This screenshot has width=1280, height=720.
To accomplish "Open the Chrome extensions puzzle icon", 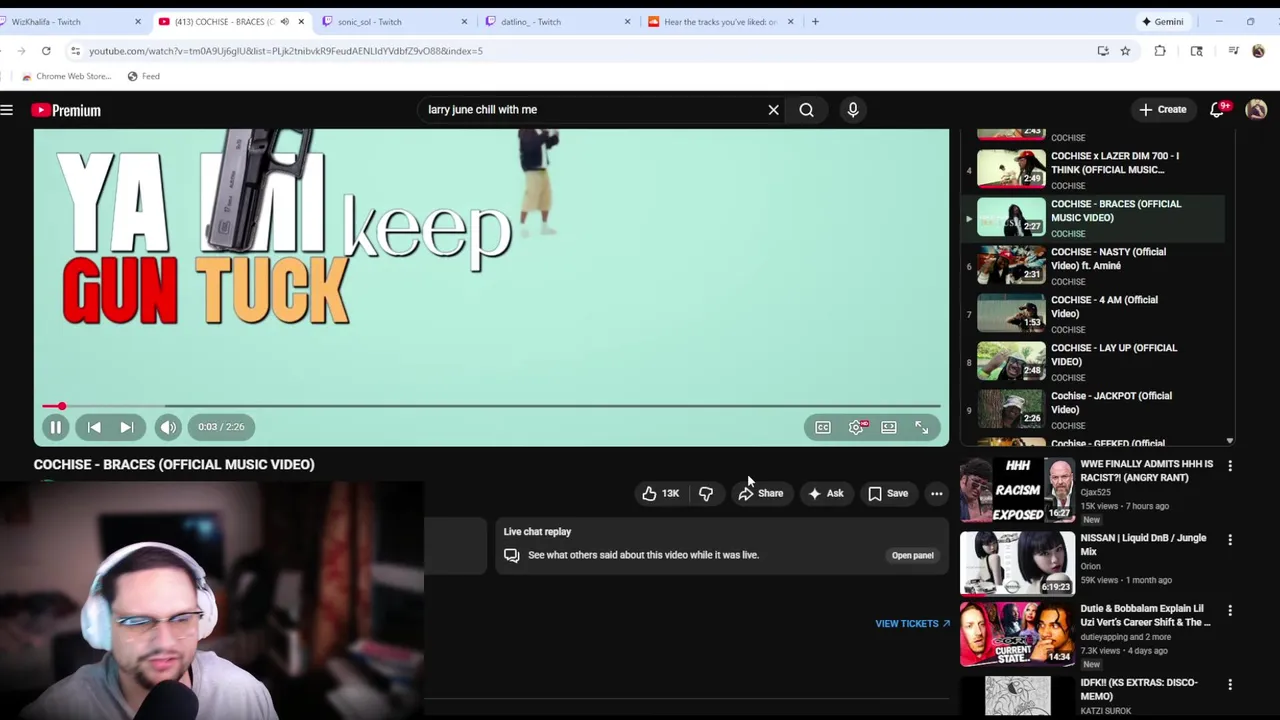I will tap(1160, 51).
